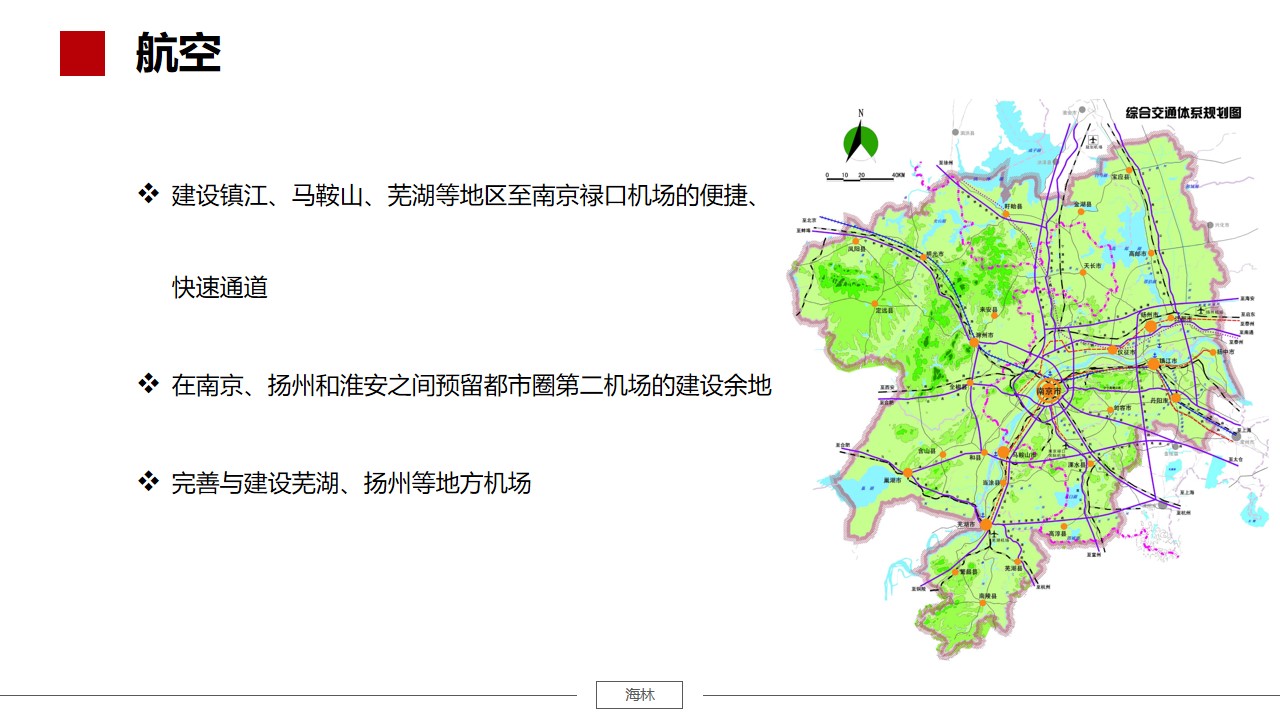The image size is (1280, 720).
Task: Click the diamond bullet before 建设镇江
Action: pos(148,193)
